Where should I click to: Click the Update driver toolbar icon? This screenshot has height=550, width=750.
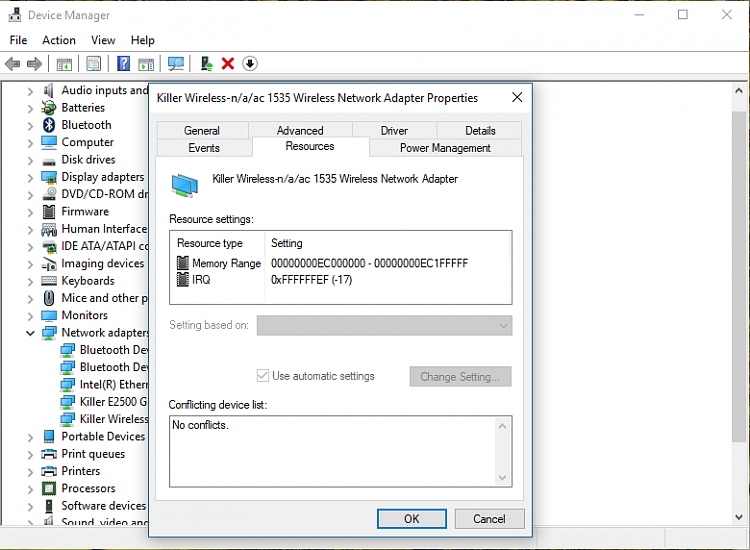(206, 64)
